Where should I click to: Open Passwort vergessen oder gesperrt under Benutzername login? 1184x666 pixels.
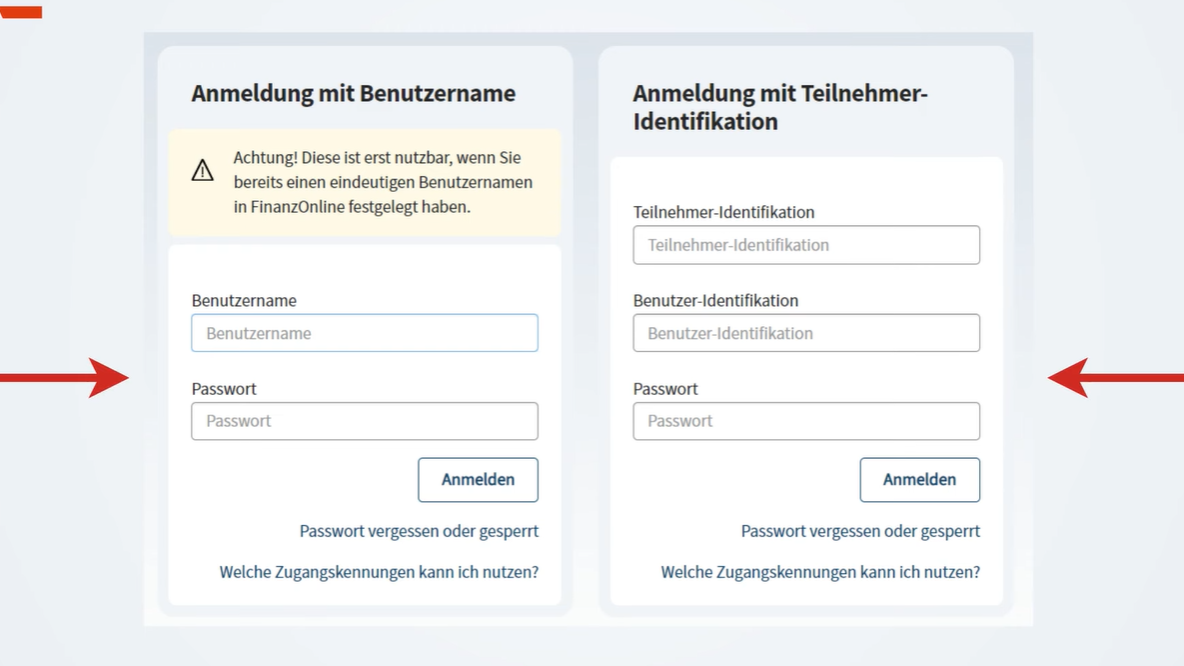[x=418, y=531]
